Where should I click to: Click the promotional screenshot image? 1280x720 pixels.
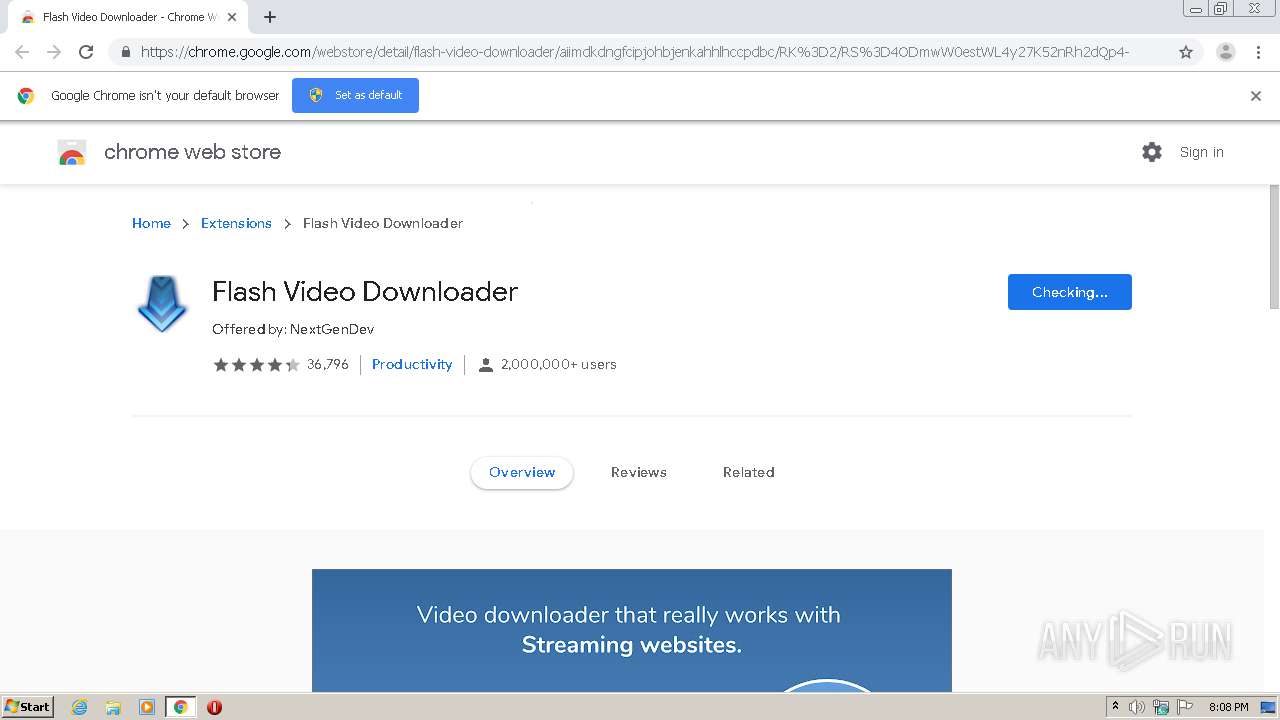[x=632, y=631]
